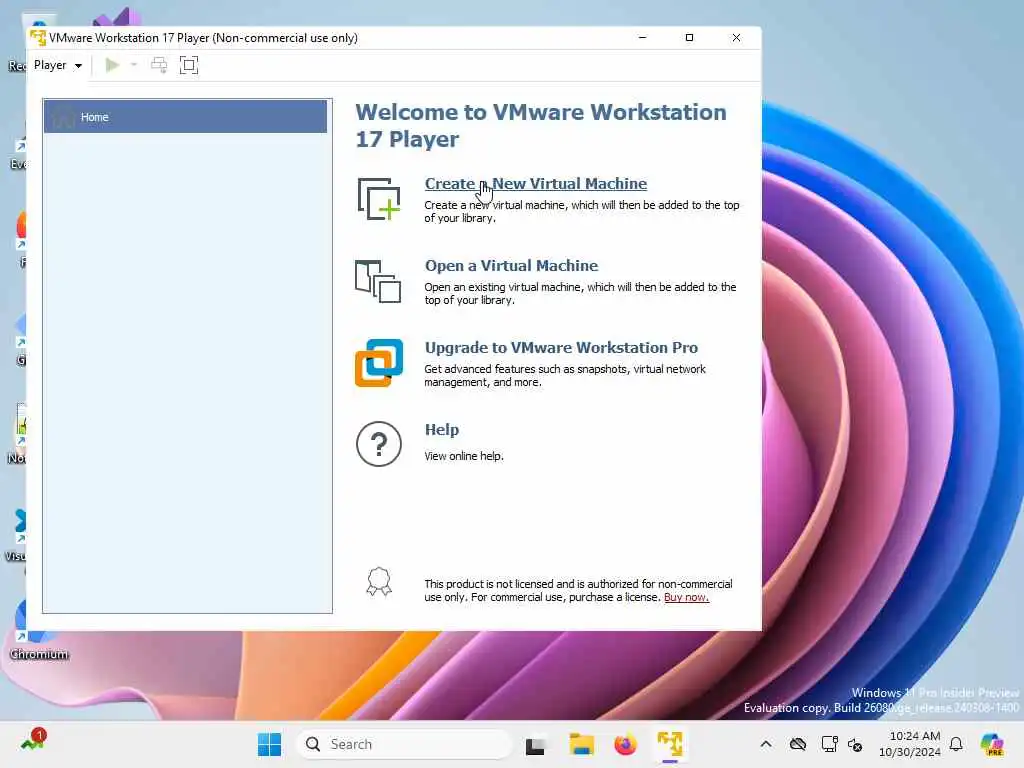The height and width of the screenshot is (768, 1024).
Task: Enter full screen mode via toolbar icon
Action: pyautogui.click(x=189, y=65)
